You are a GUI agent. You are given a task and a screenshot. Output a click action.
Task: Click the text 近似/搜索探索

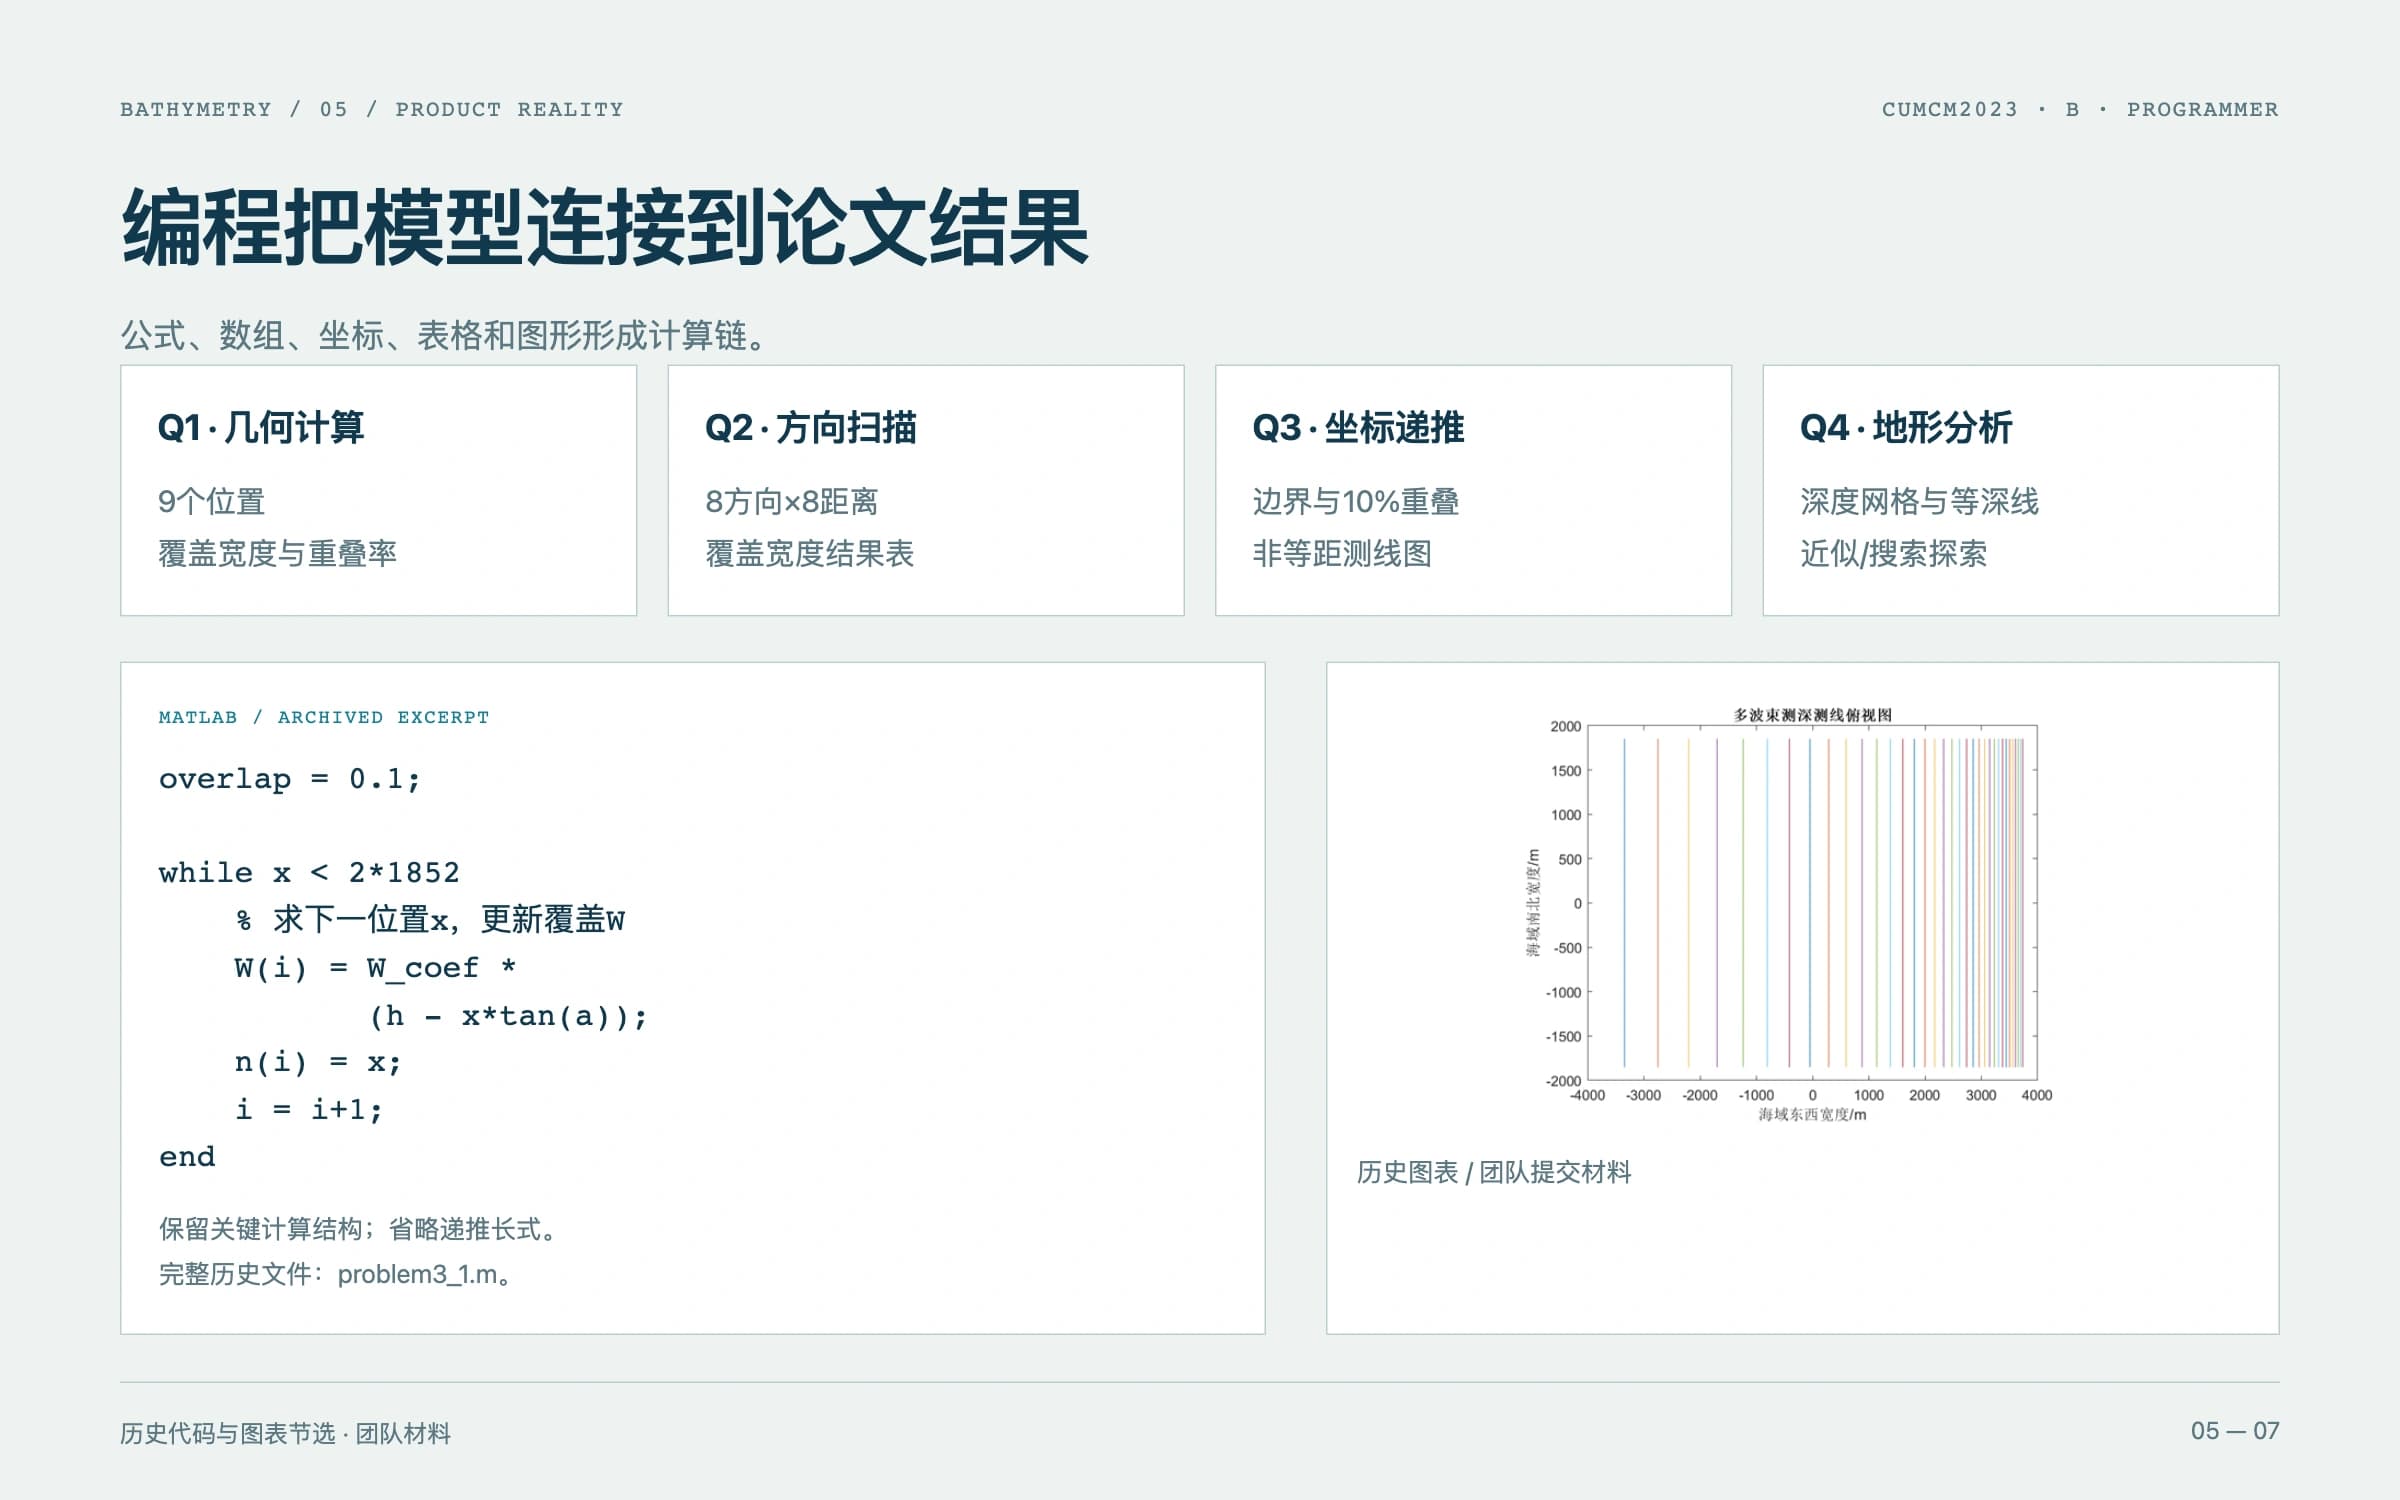click(x=1893, y=553)
